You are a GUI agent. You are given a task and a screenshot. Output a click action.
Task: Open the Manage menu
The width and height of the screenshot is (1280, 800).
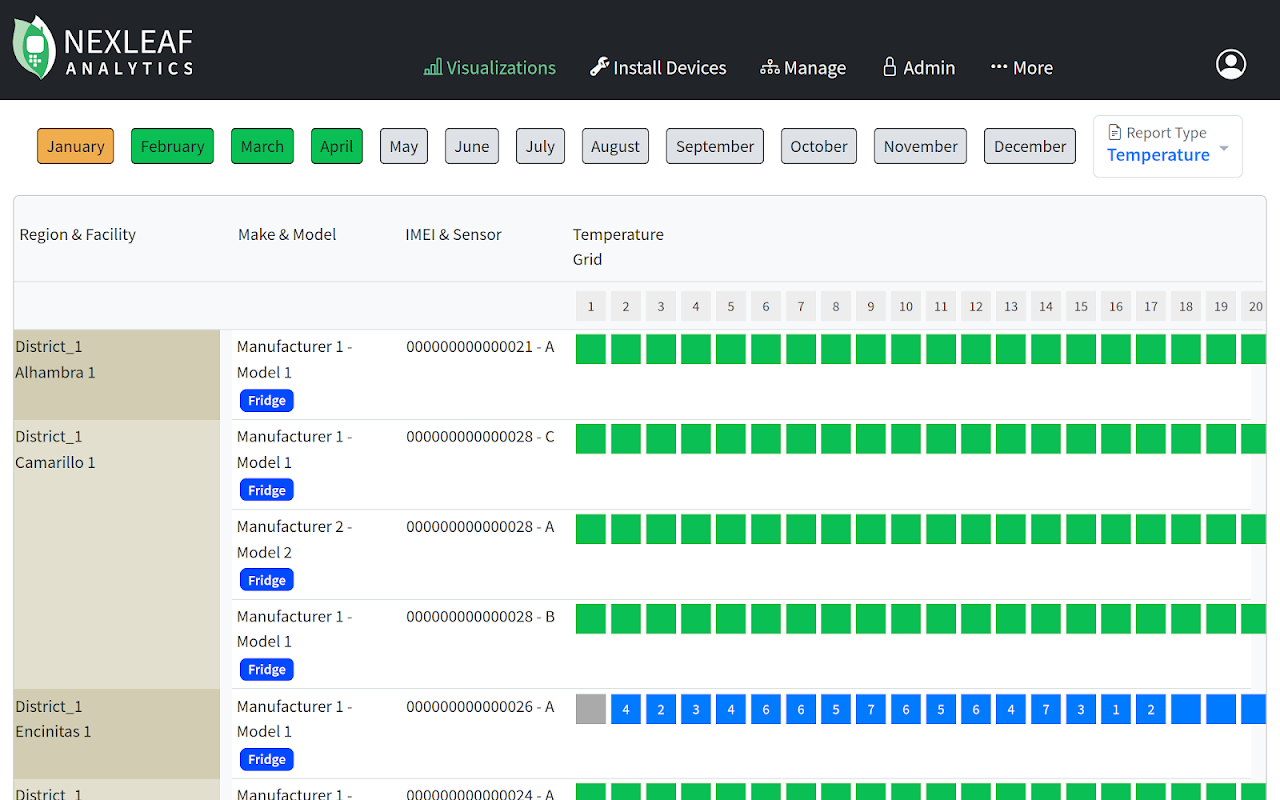pyautogui.click(x=803, y=68)
